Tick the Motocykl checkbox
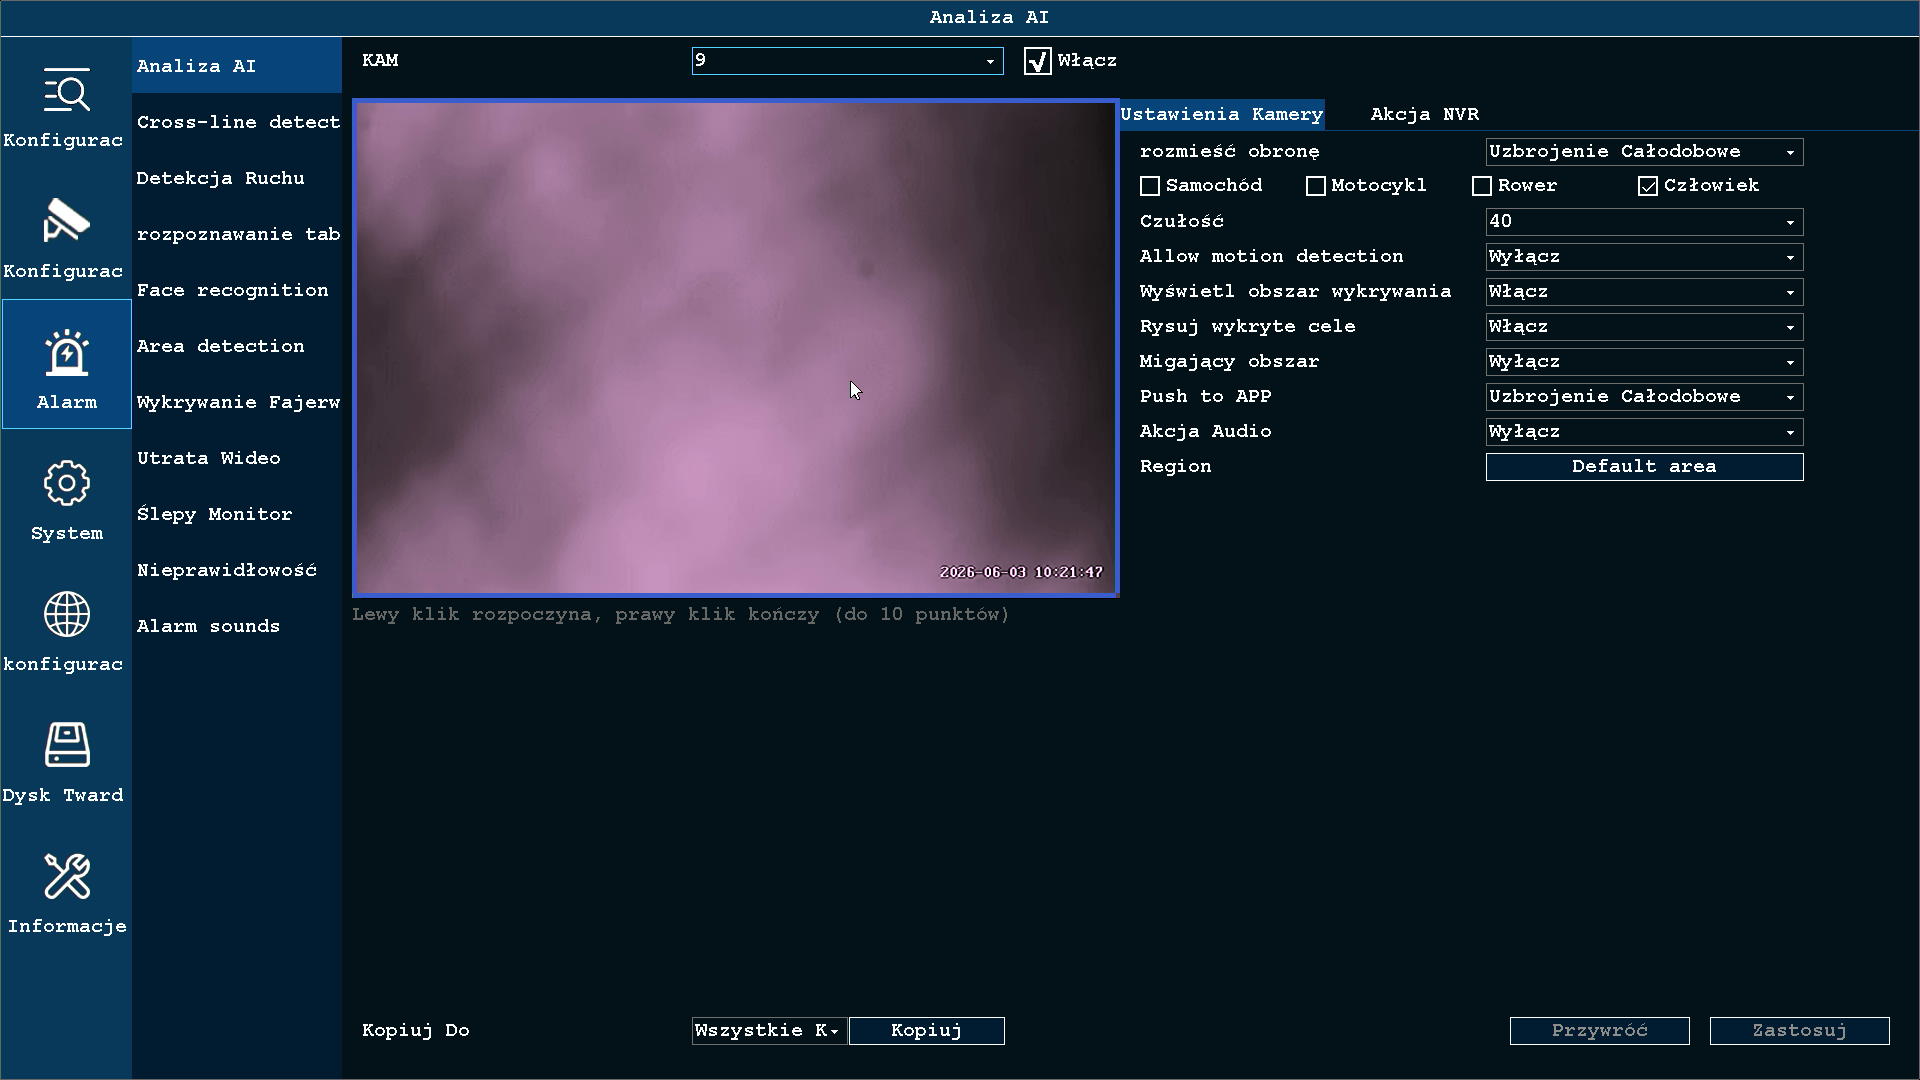This screenshot has height=1080, width=1920. tap(1316, 186)
